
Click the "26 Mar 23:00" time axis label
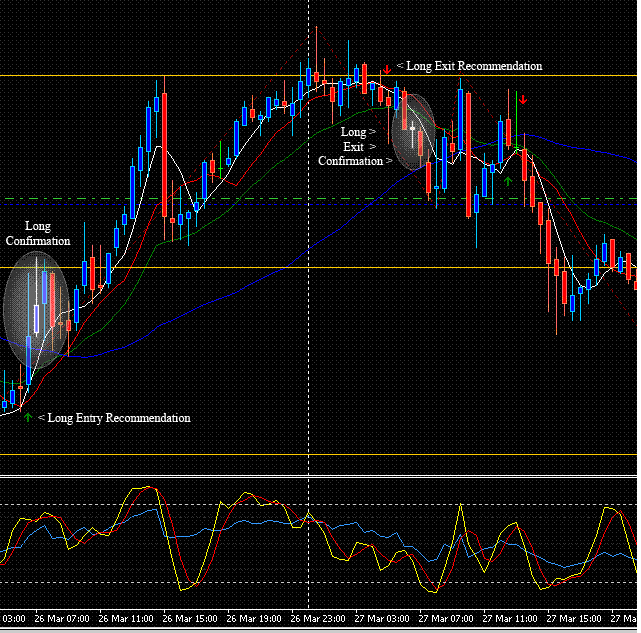(x=318, y=619)
